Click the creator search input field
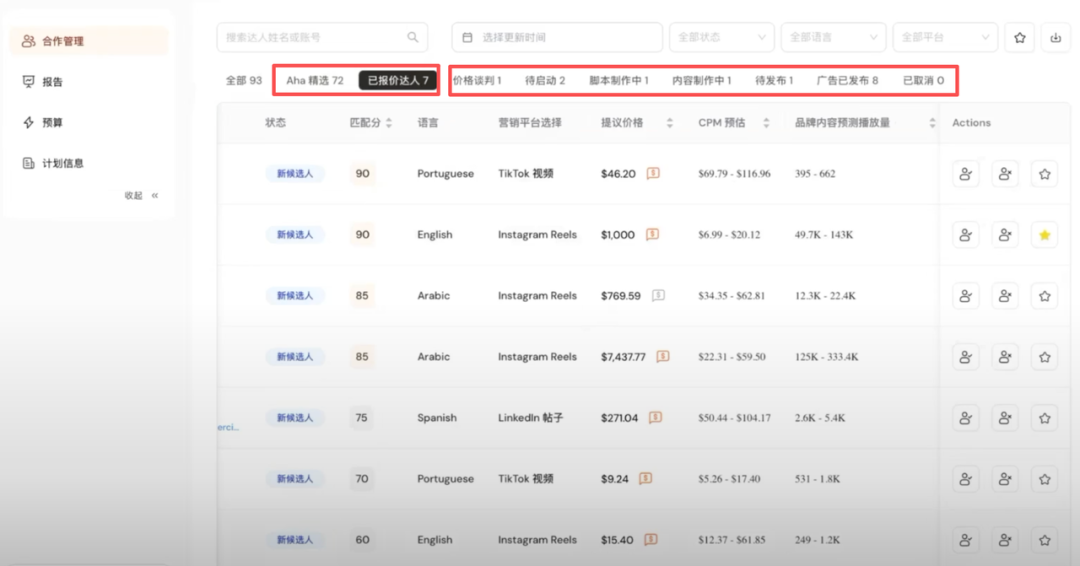Screen dimensions: 1080x566 (322, 37)
